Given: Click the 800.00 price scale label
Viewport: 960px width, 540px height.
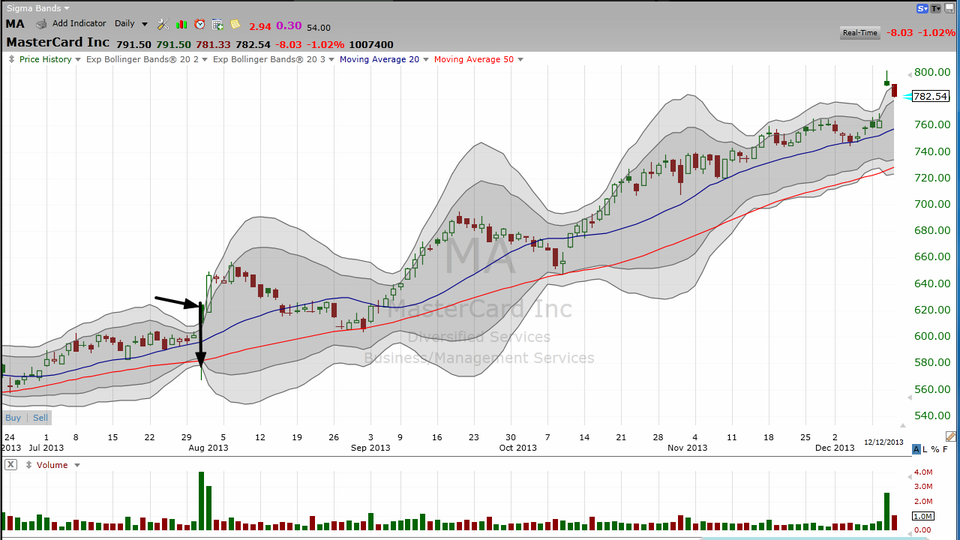Looking at the screenshot, I should (x=932, y=72).
